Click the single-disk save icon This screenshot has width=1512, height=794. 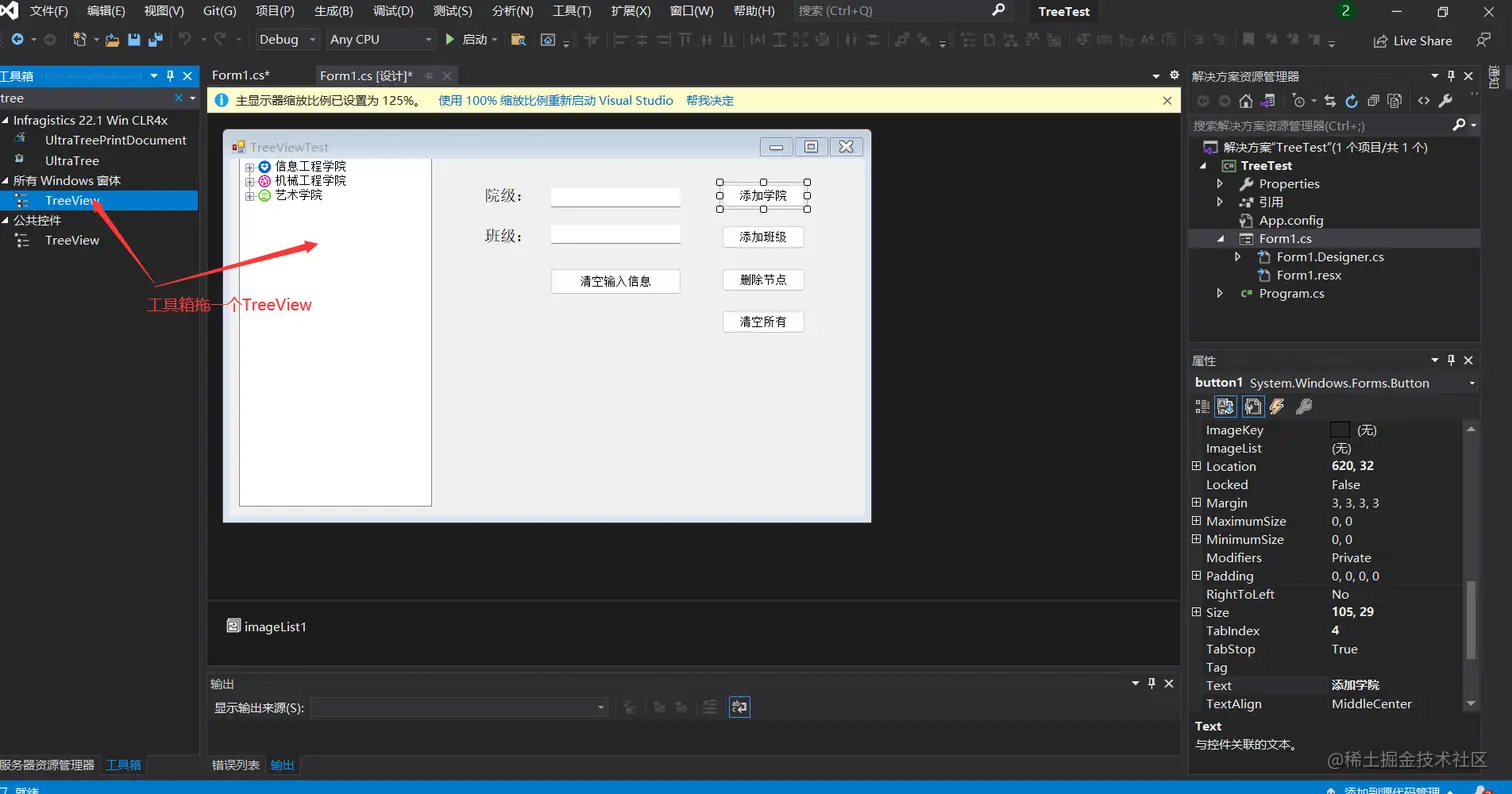point(134,40)
